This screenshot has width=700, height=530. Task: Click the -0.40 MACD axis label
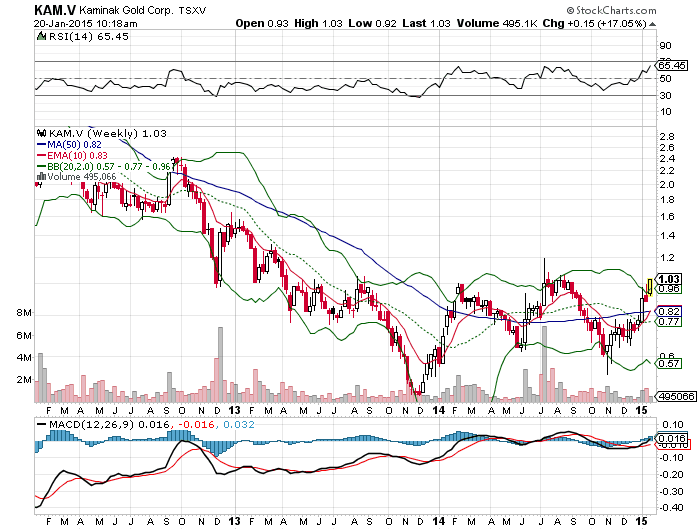(x=671, y=508)
